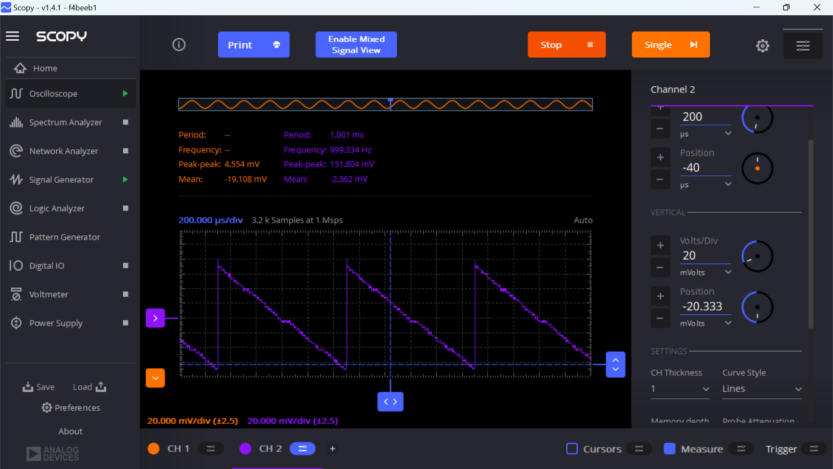Viewport: 833px width, 469px height.
Task: Open the Home menu item
Action: pyautogui.click(x=45, y=68)
